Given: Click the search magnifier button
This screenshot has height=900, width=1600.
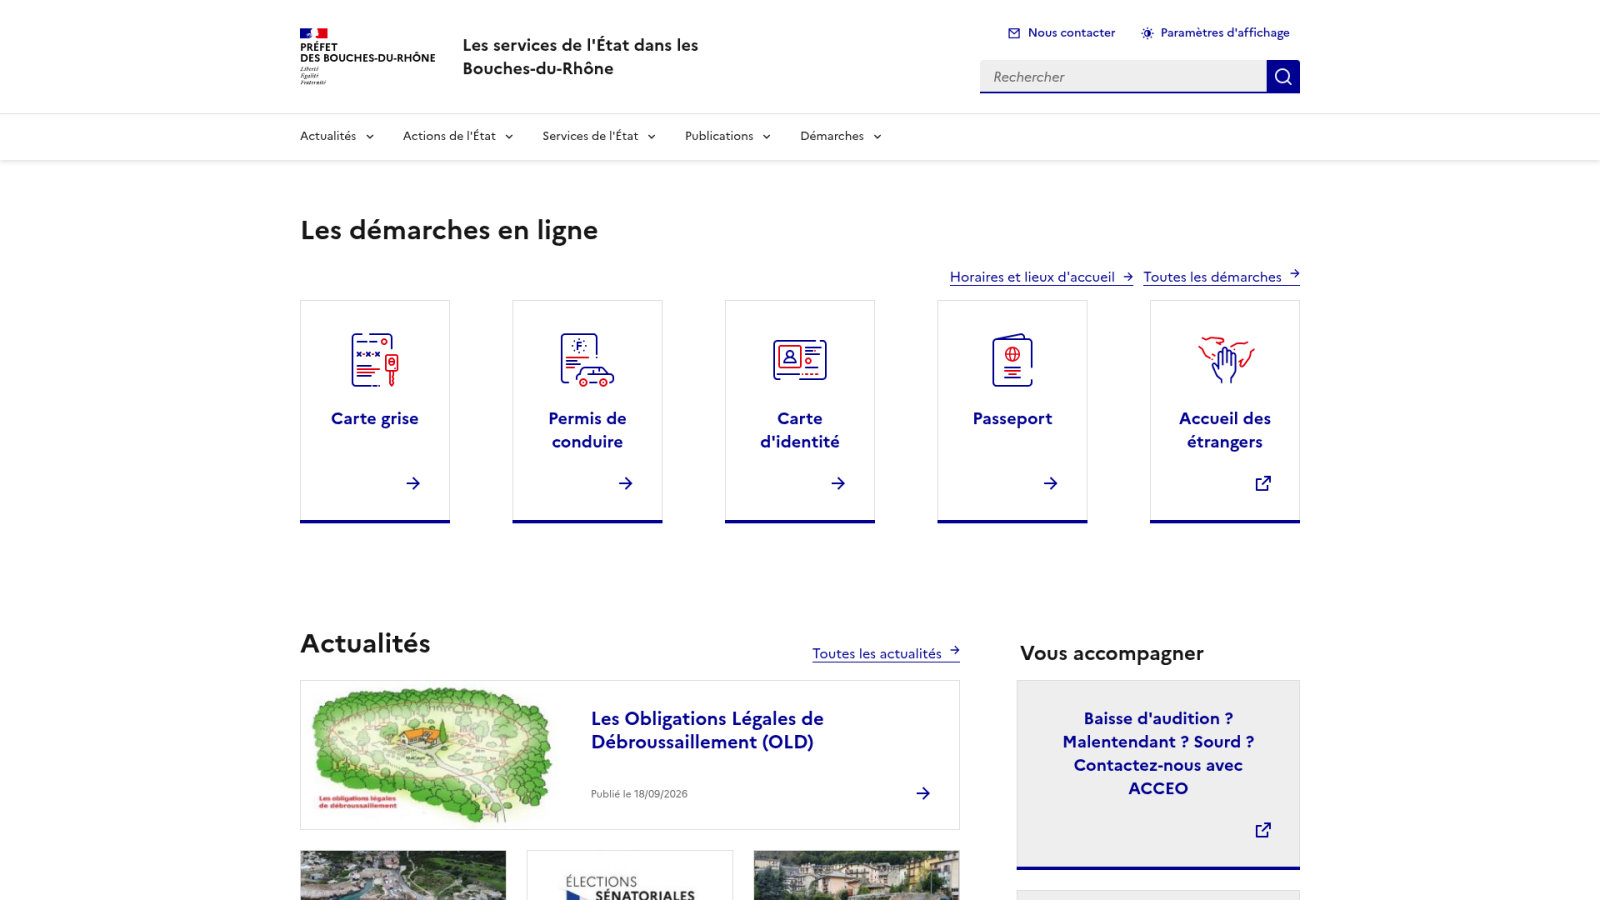Looking at the screenshot, I should click(1283, 77).
